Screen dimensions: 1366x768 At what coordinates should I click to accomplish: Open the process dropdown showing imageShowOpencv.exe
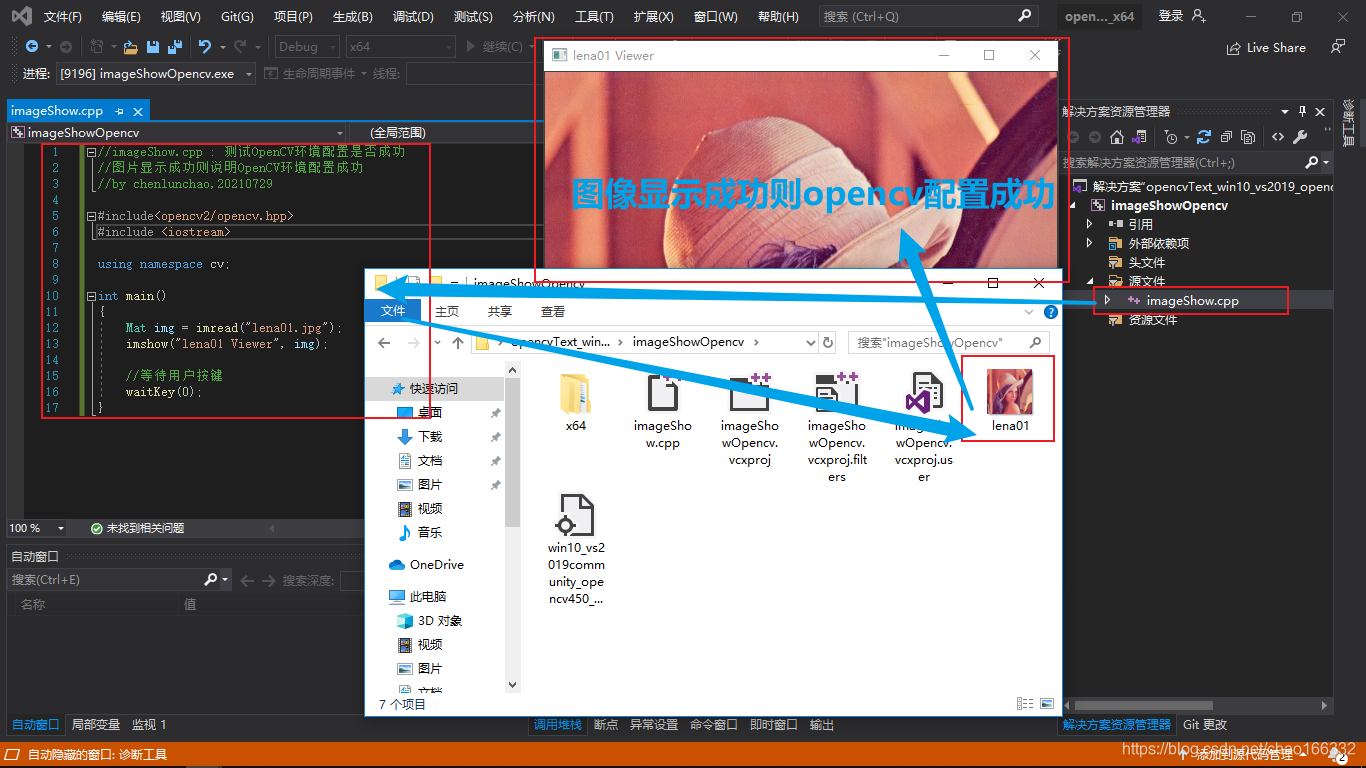156,73
